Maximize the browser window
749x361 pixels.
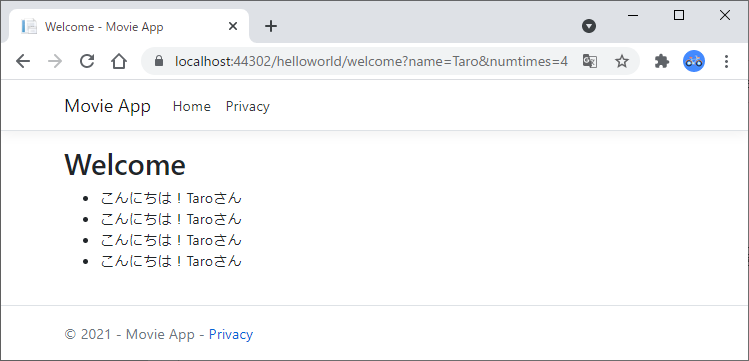coord(679,15)
